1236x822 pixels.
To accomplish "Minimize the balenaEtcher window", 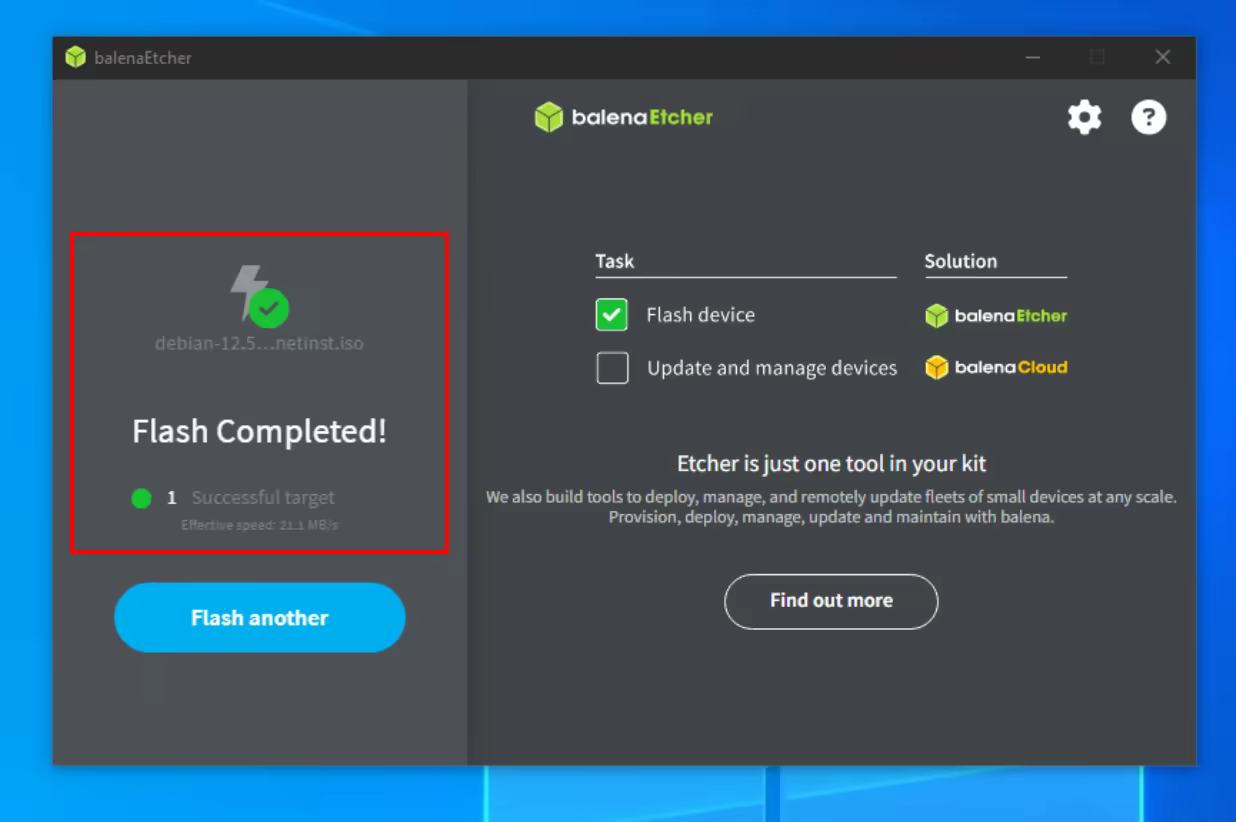I will (x=1033, y=58).
